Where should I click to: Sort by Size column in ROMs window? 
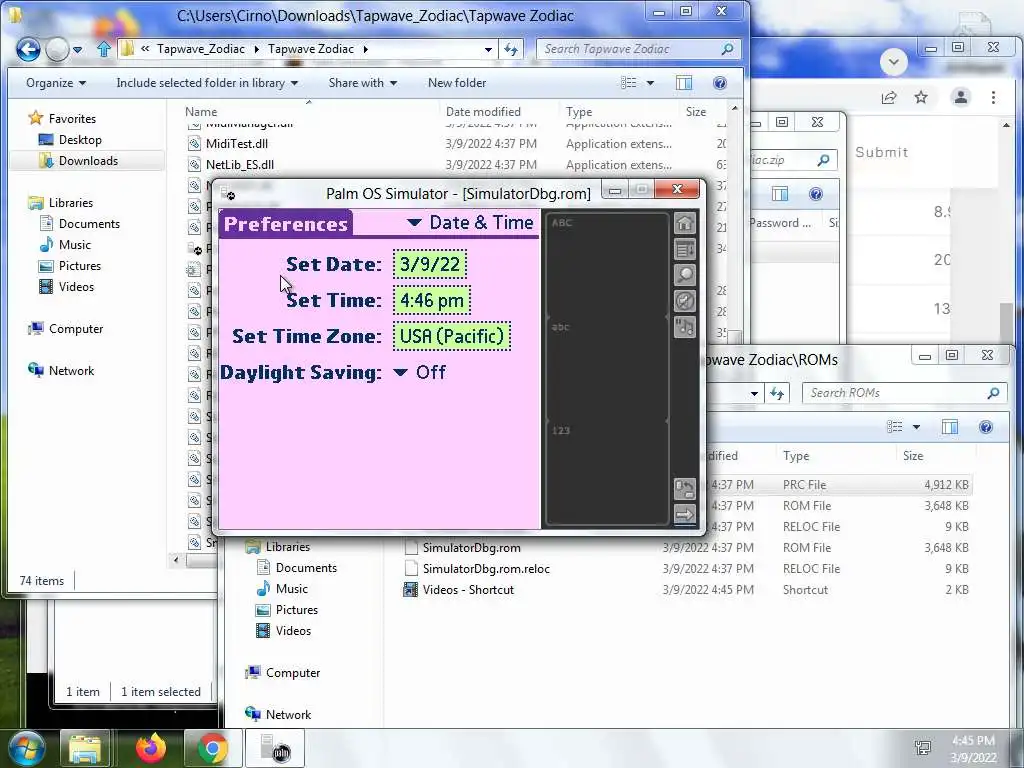pos(913,456)
